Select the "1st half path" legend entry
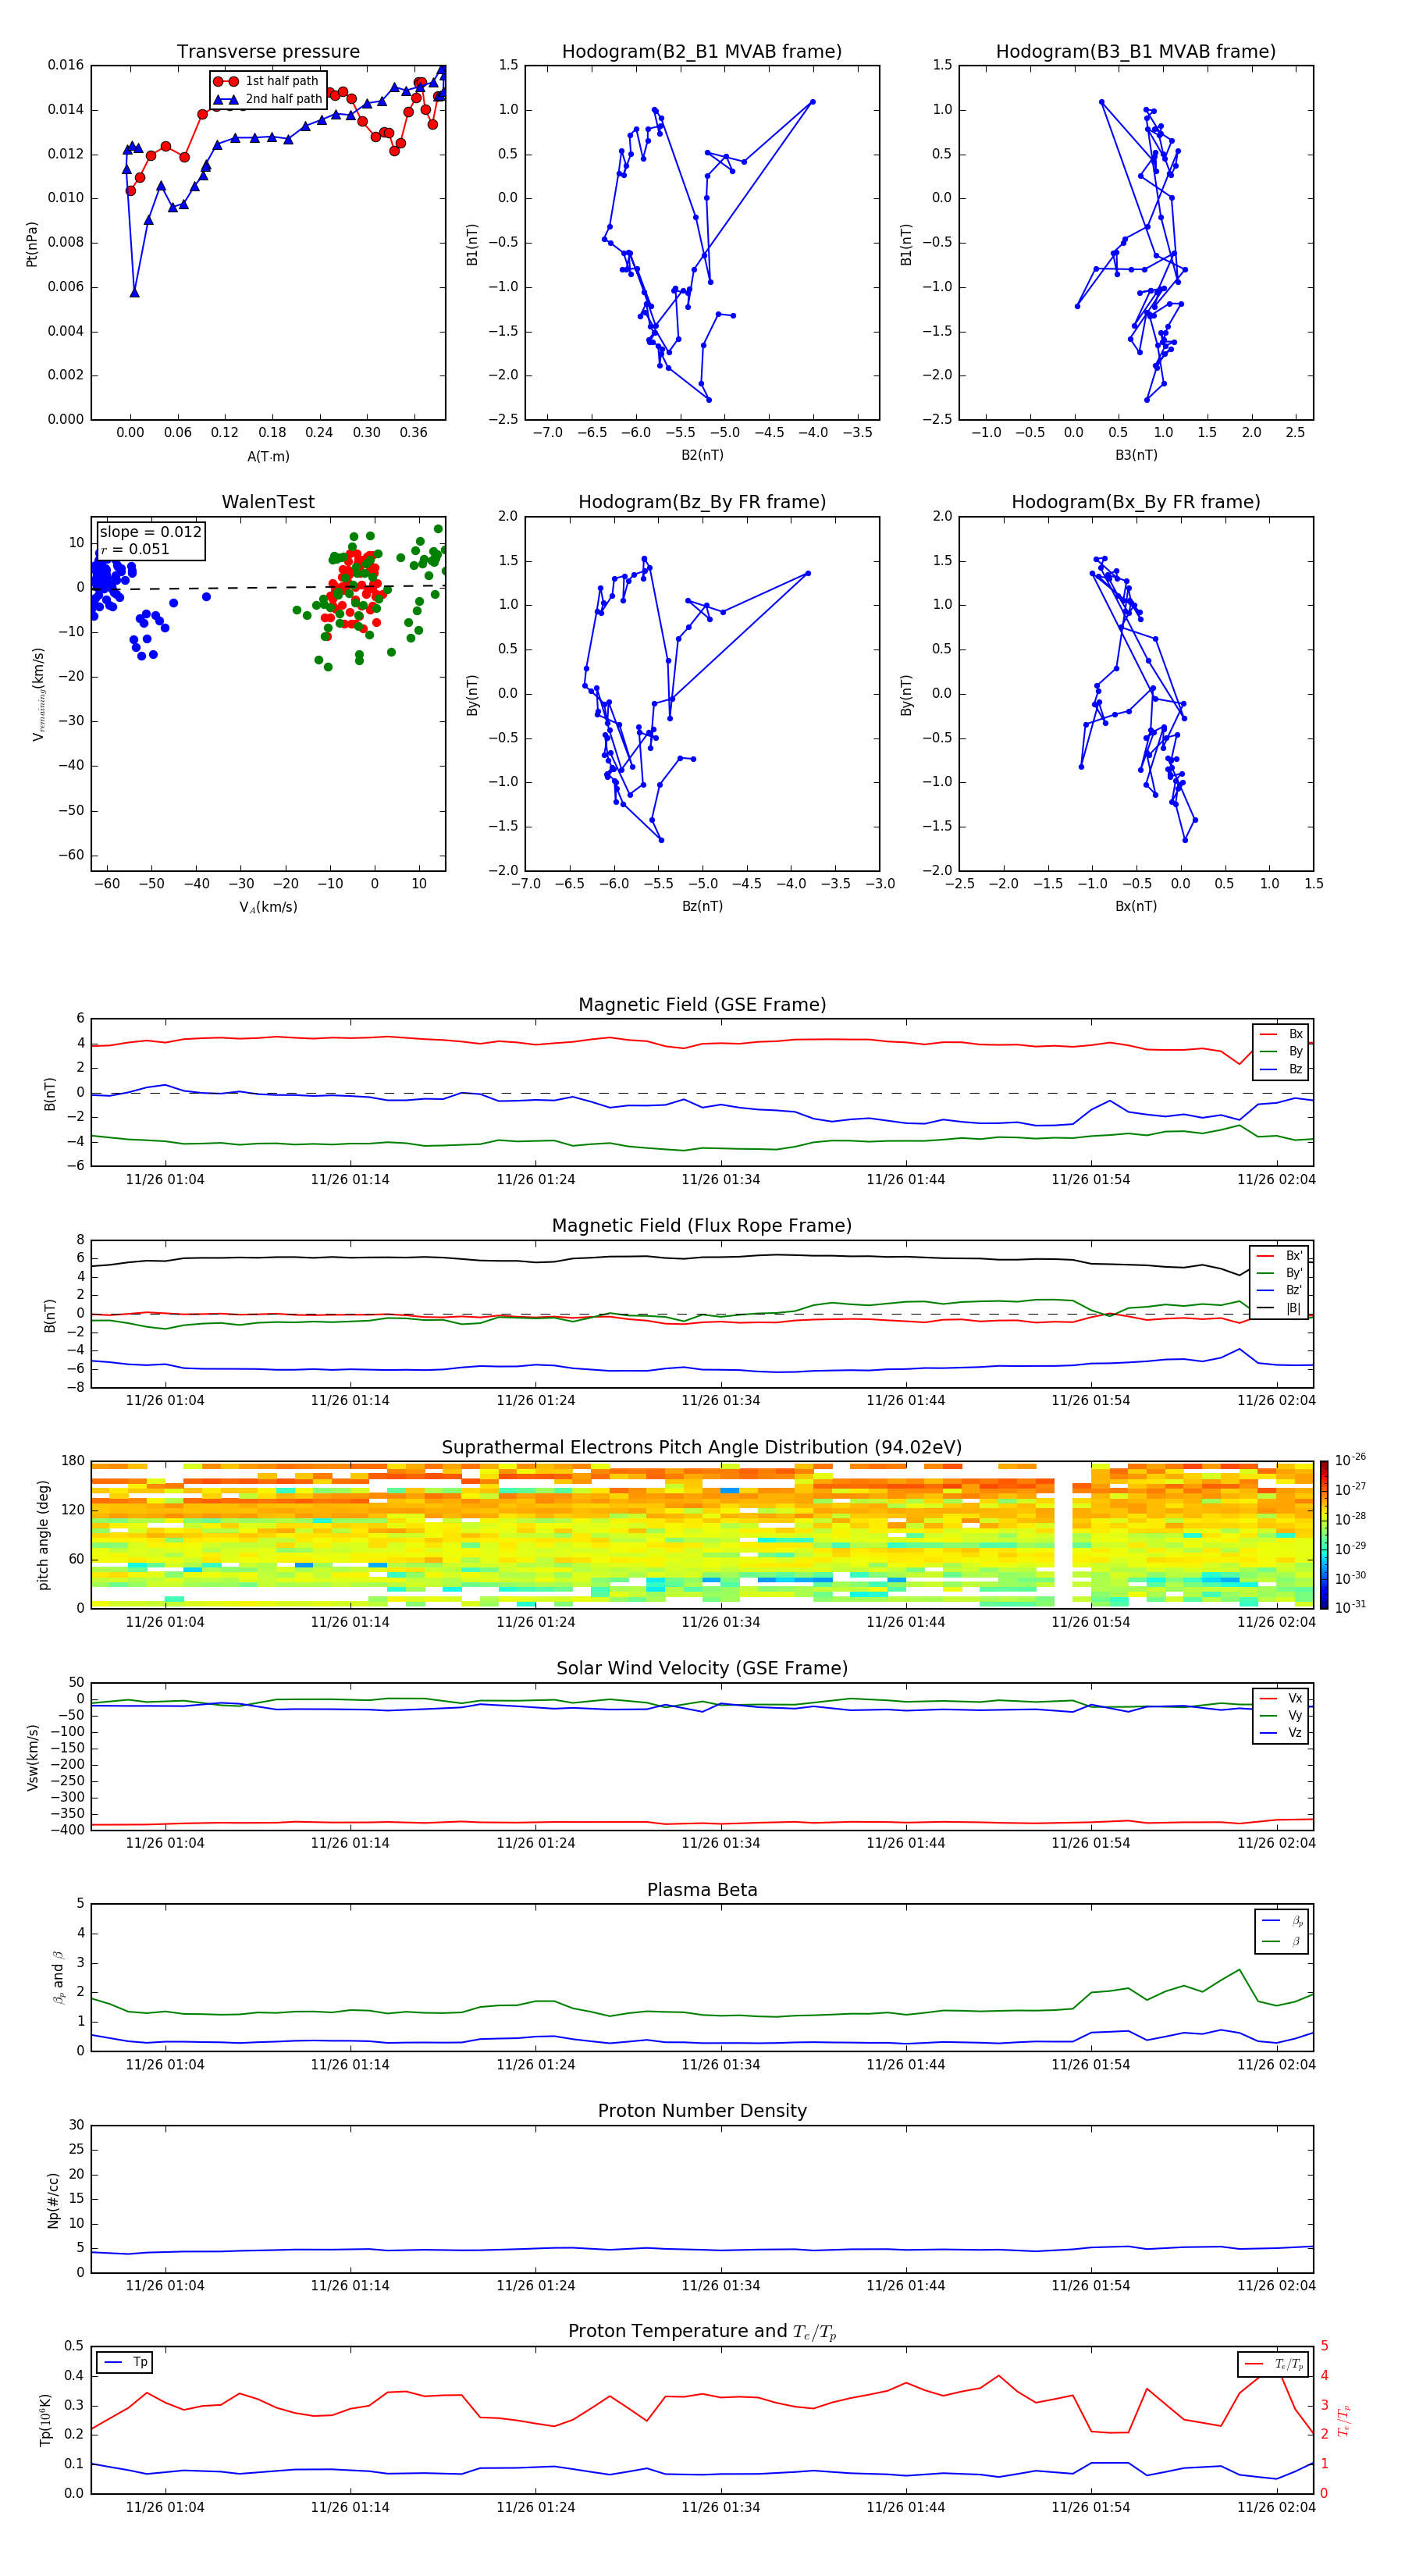The width and height of the screenshot is (1405, 2576). click(267, 81)
